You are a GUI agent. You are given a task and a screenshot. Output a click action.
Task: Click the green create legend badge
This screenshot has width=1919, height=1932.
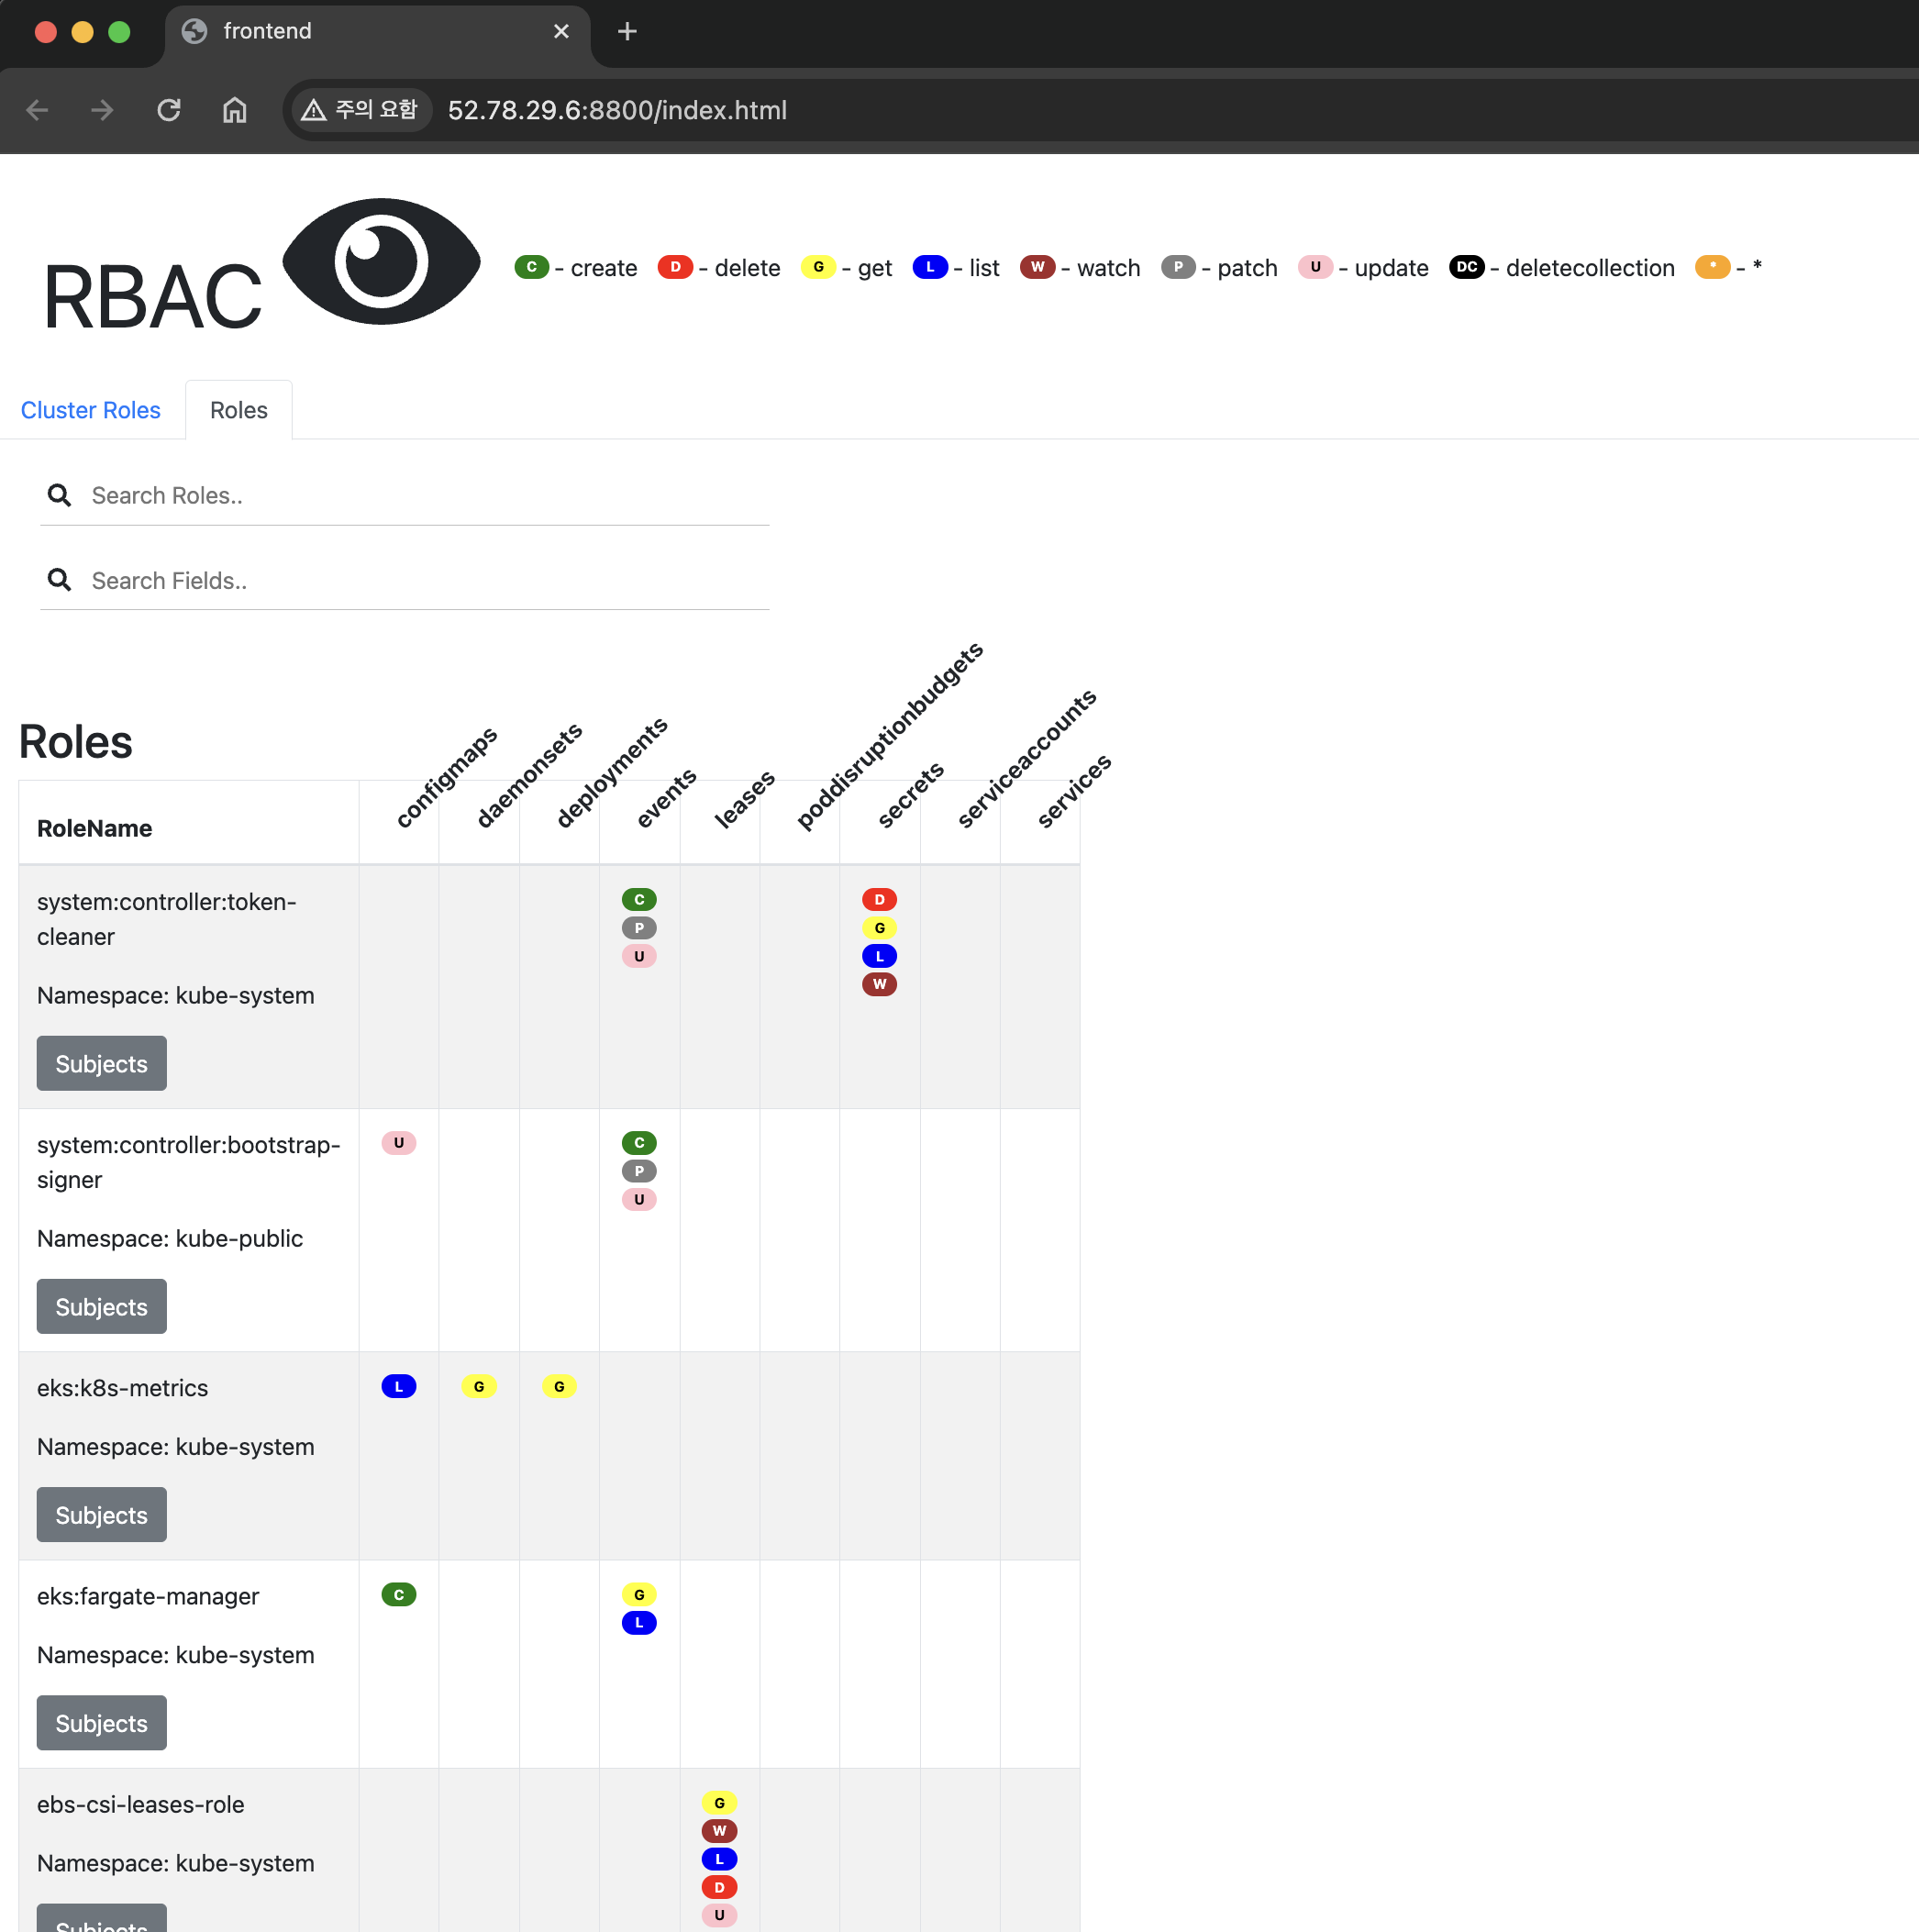pos(531,267)
